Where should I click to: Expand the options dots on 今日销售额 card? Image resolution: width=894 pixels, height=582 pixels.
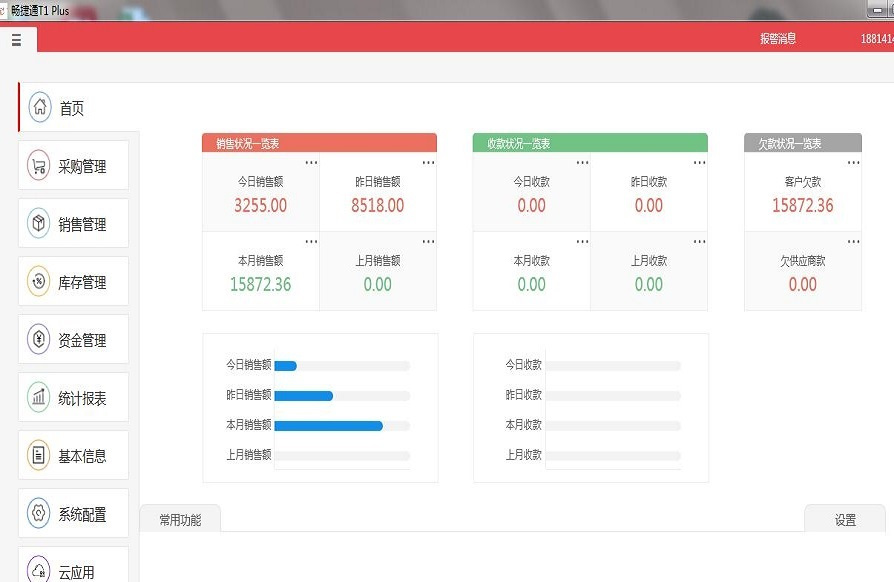pyautogui.click(x=311, y=163)
